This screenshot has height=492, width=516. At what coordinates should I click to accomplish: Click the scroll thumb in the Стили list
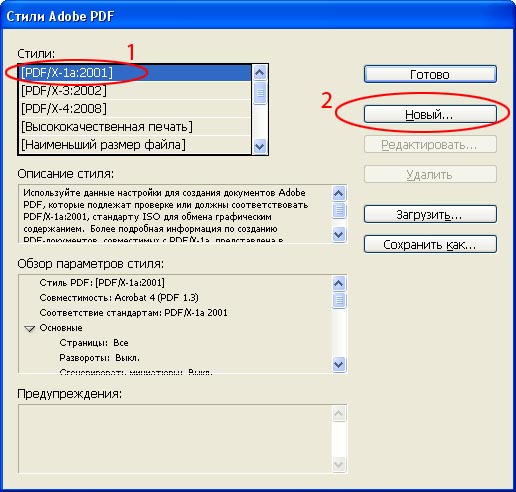click(x=260, y=93)
